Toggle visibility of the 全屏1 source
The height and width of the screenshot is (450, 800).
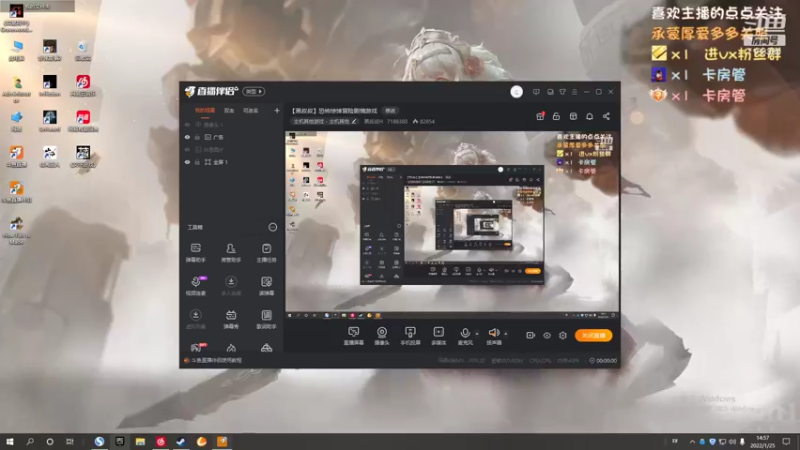[187, 162]
